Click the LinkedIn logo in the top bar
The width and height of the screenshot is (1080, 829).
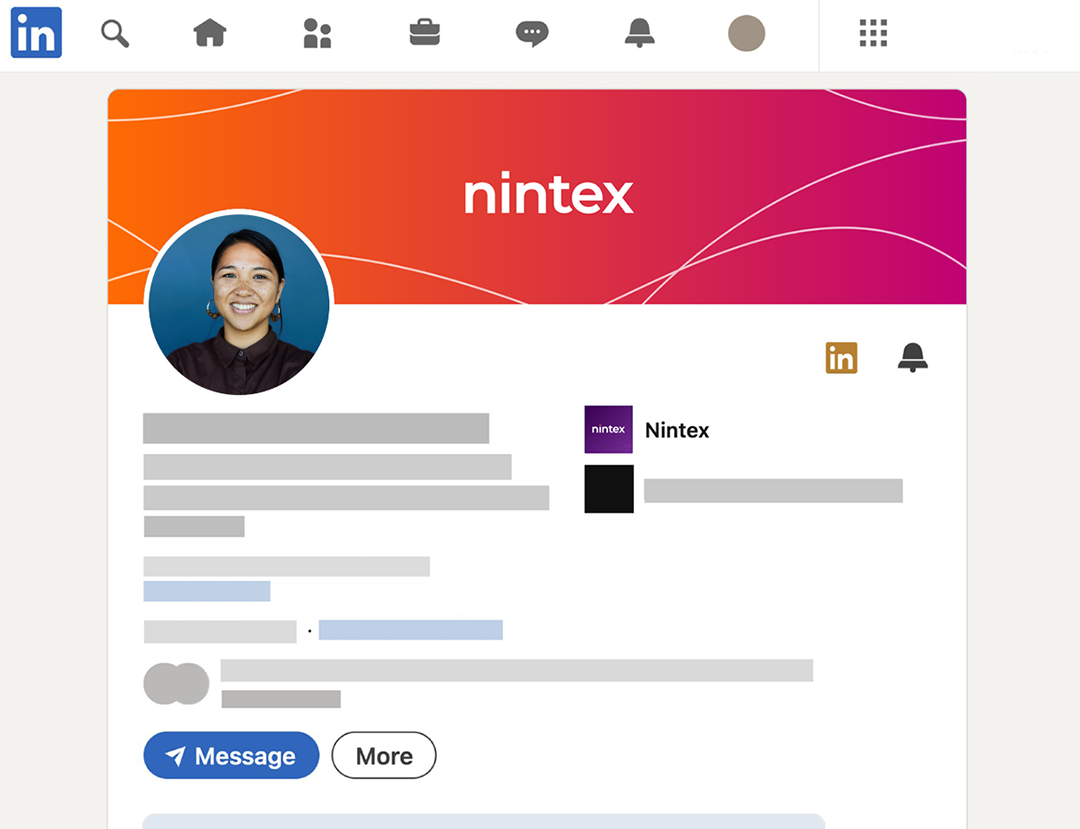[36, 33]
